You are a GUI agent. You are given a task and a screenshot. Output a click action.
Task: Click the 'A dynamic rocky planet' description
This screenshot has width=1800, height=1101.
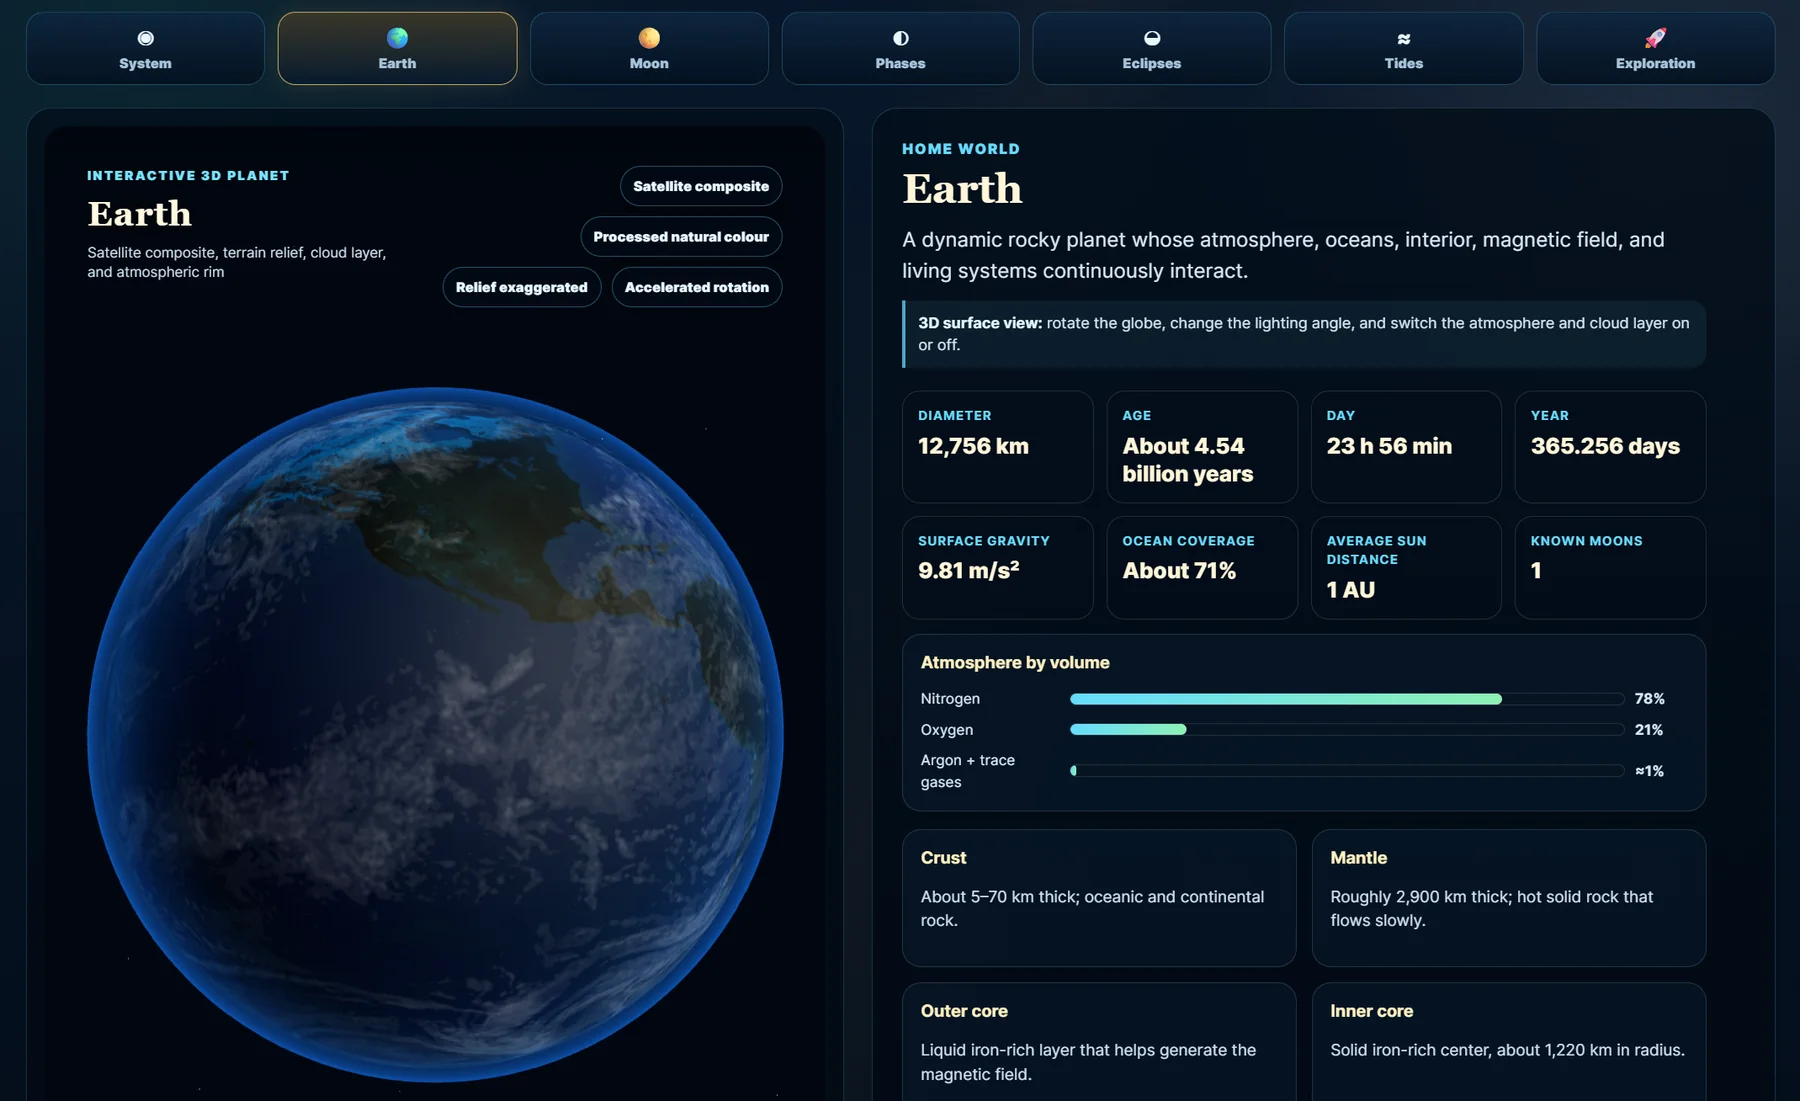(1283, 255)
